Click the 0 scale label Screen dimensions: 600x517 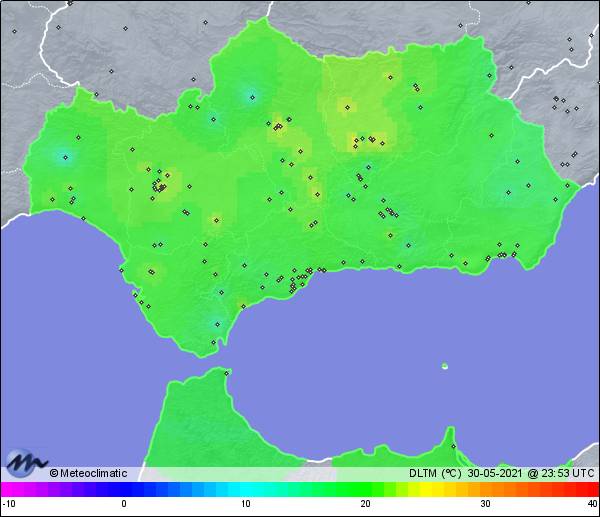pyautogui.click(x=124, y=504)
